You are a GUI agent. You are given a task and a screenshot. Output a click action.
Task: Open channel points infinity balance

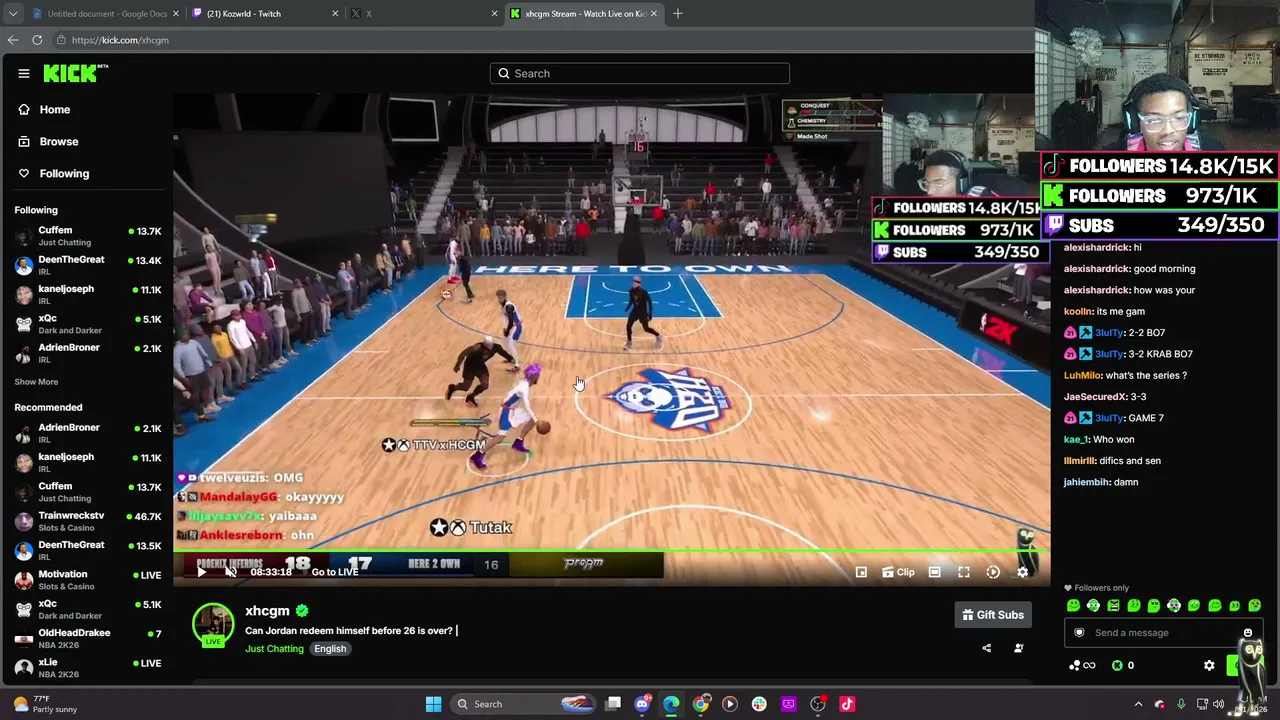(1082, 665)
